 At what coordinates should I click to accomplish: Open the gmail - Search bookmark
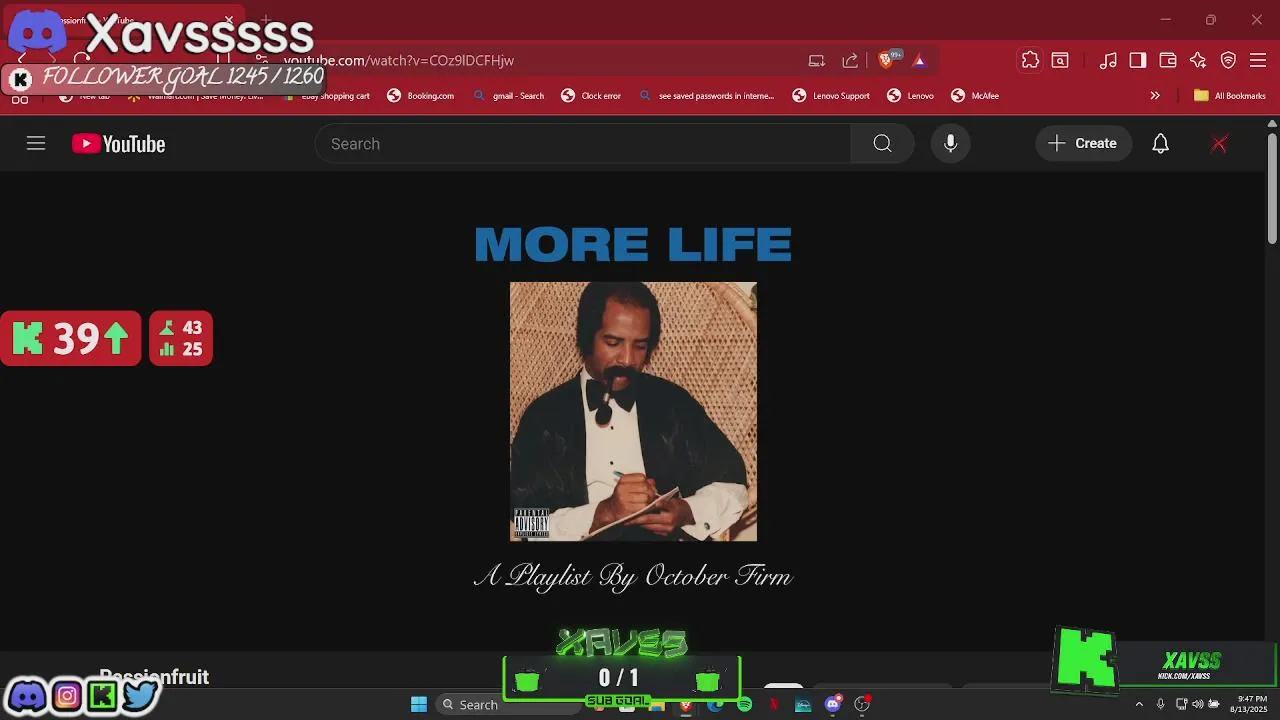(508, 96)
